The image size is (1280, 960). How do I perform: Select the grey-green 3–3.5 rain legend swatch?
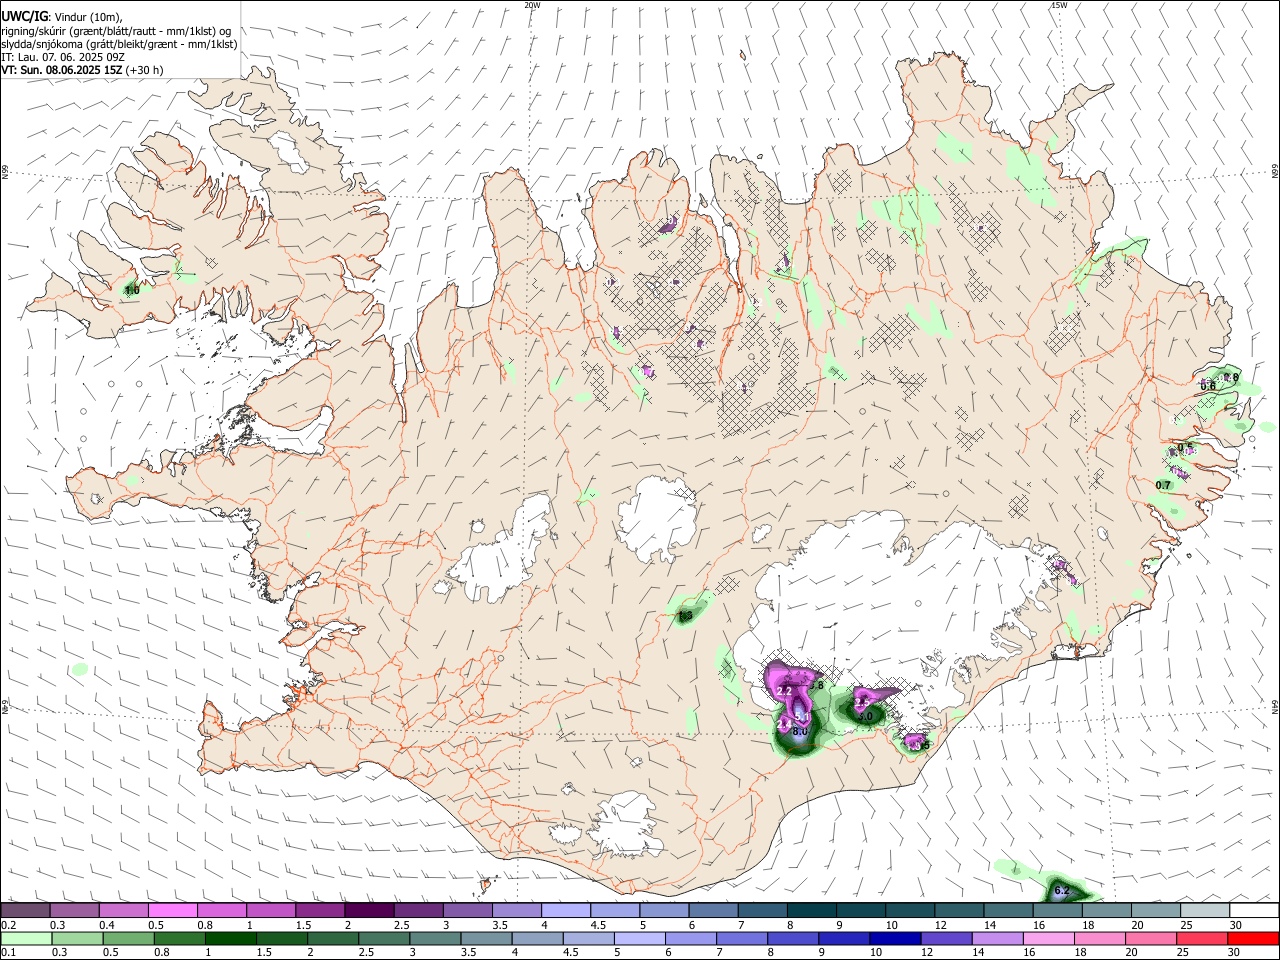[436, 939]
